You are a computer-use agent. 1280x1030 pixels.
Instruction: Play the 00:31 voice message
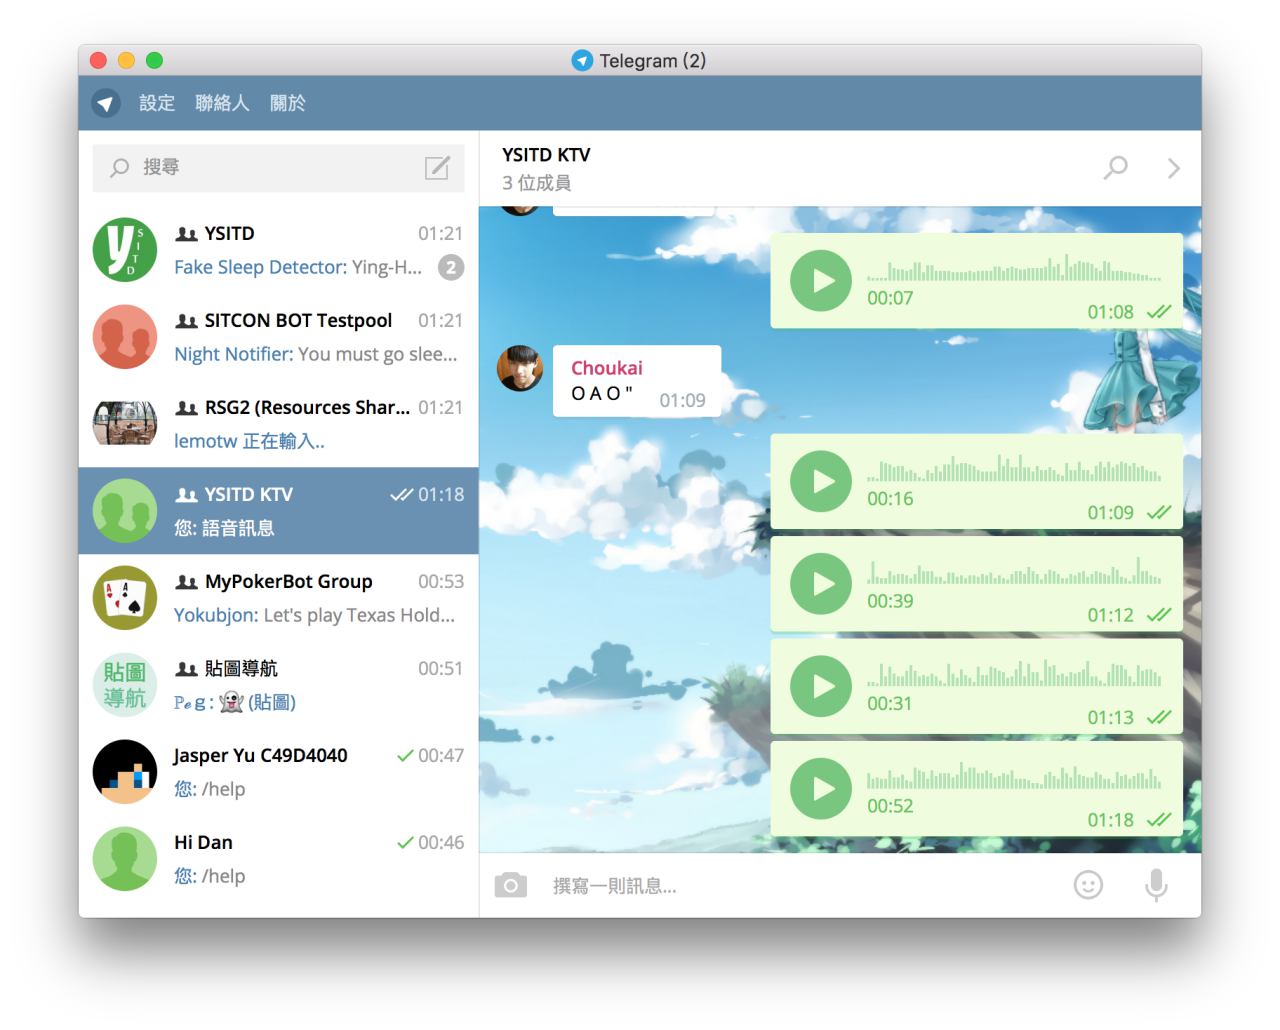[x=821, y=686]
